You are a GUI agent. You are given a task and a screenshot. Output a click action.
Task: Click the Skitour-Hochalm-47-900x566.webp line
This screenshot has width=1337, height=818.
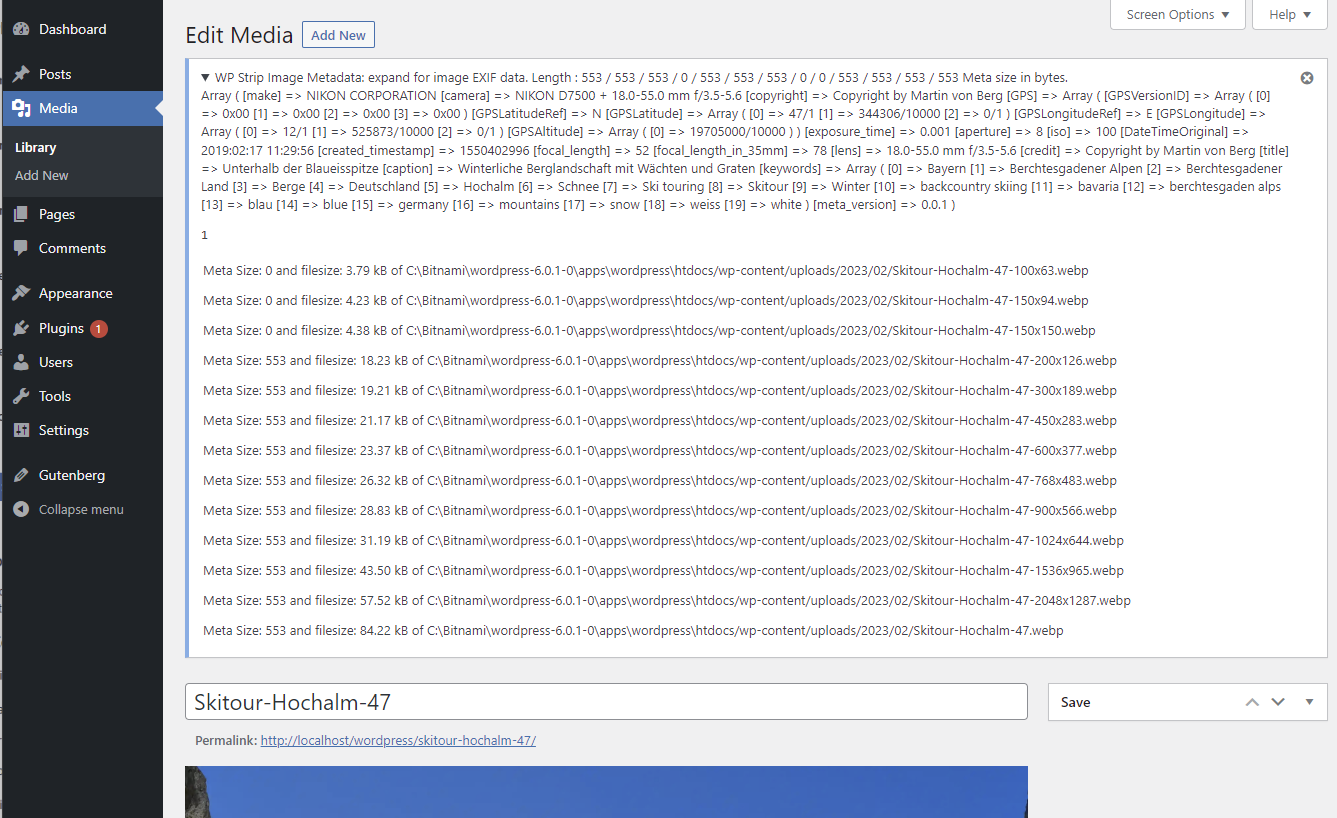point(660,510)
